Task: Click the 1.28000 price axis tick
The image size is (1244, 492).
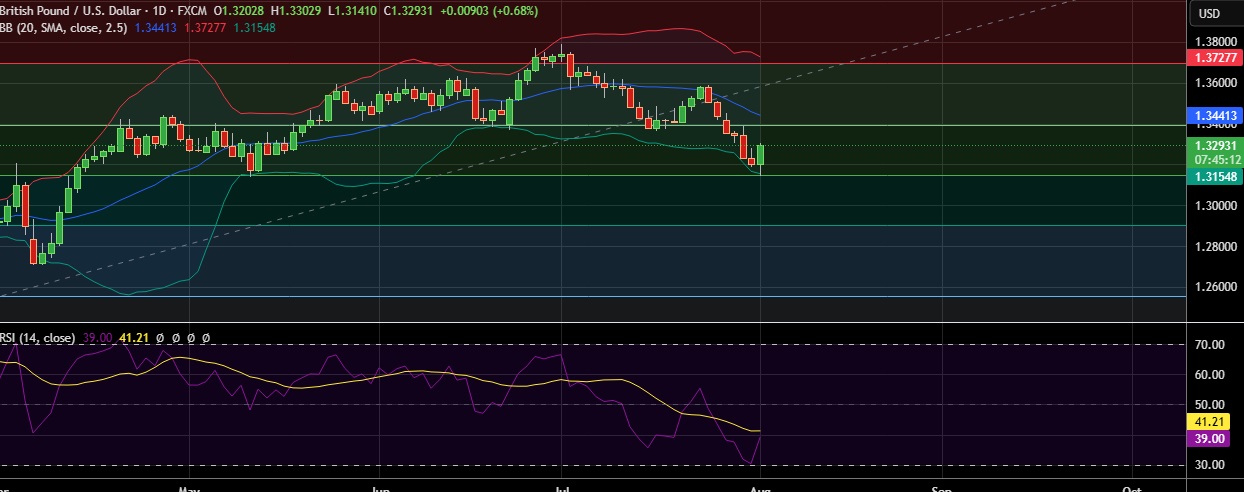Action: point(1218,246)
